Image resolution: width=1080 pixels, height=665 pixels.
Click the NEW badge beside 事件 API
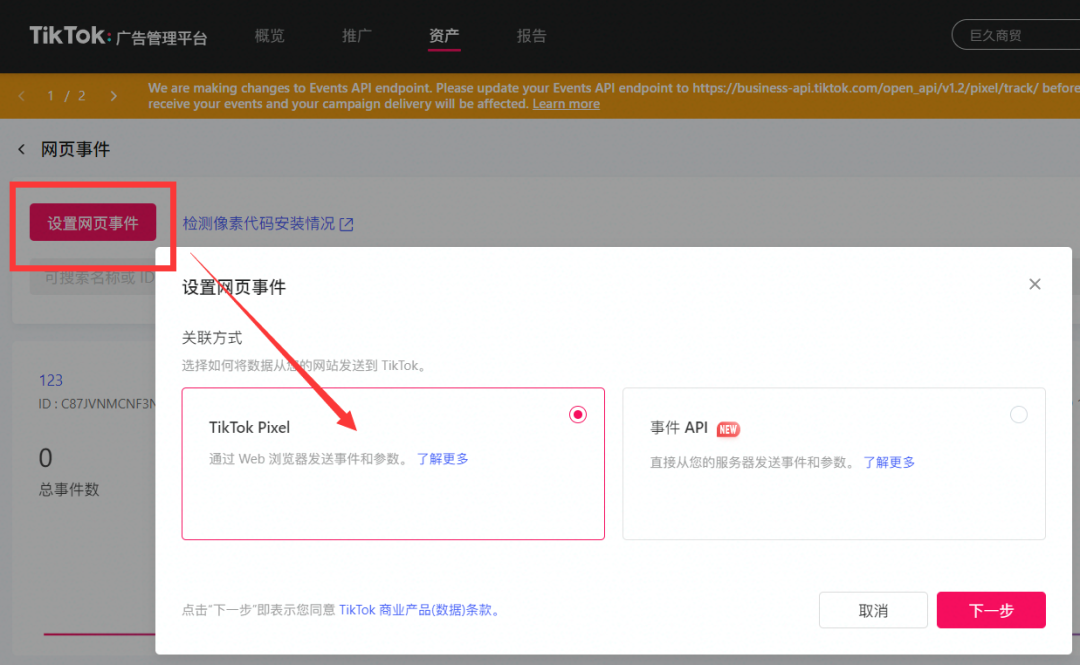[x=728, y=429]
